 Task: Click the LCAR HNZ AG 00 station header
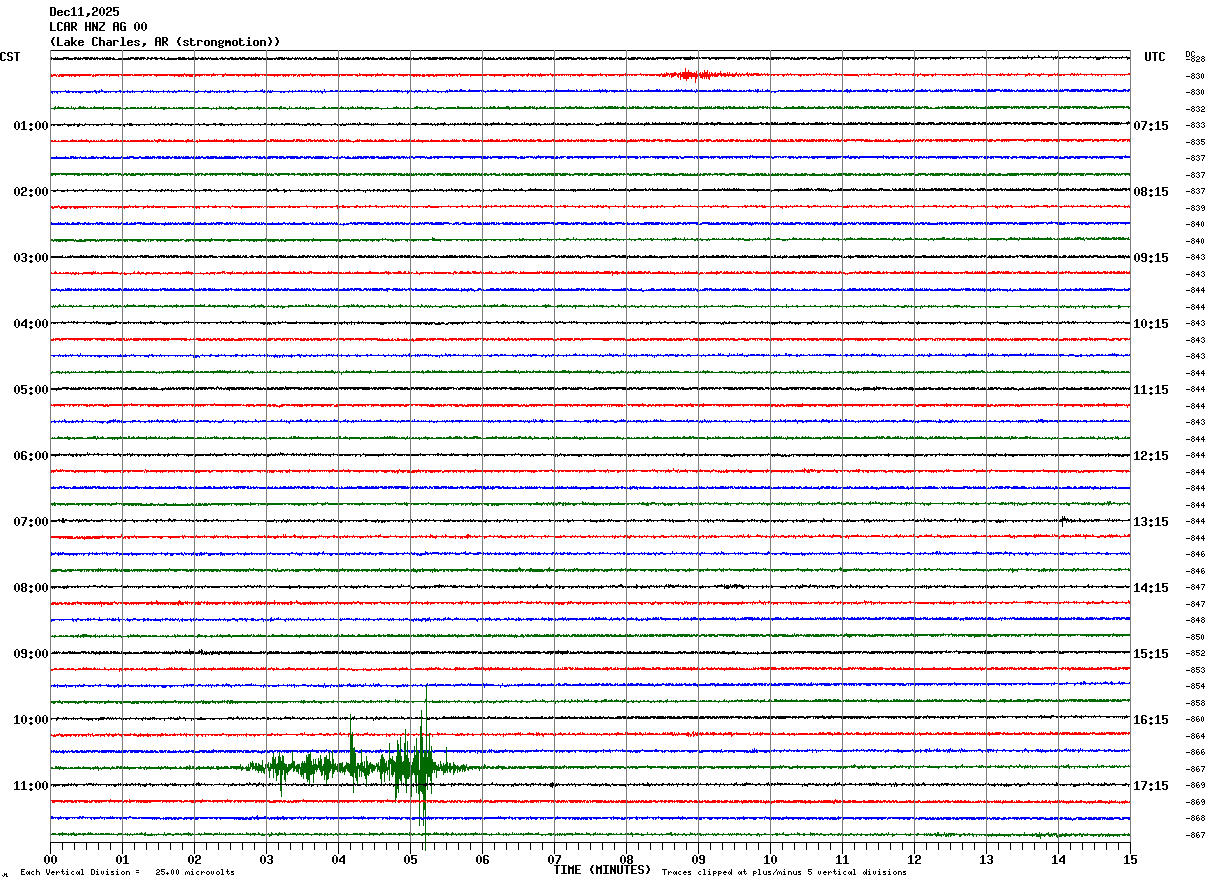click(98, 27)
